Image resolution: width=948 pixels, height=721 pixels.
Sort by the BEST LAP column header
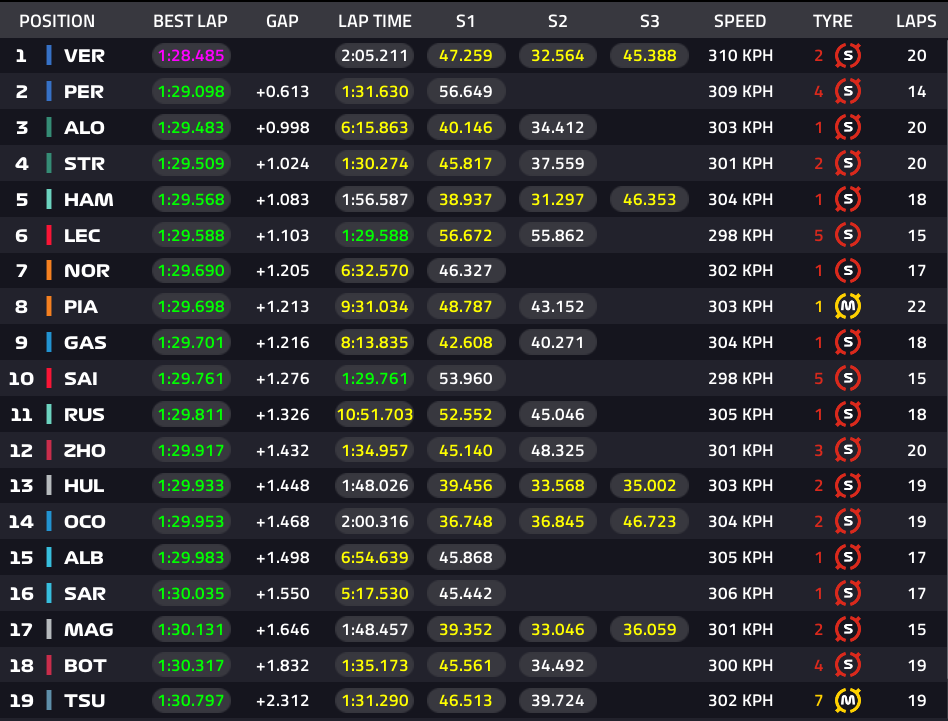[x=191, y=21]
